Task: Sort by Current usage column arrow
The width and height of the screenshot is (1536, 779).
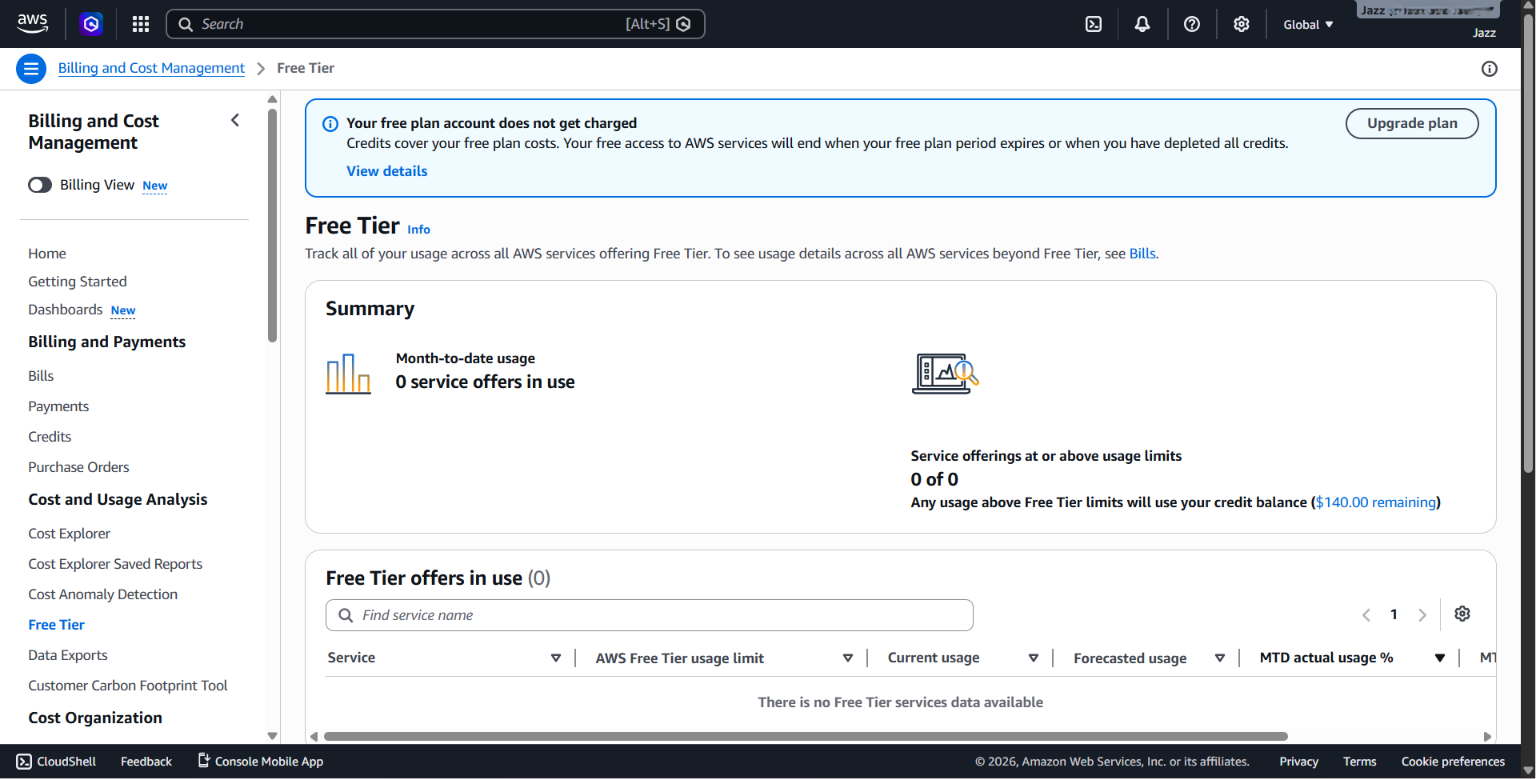Action: (1034, 658)
